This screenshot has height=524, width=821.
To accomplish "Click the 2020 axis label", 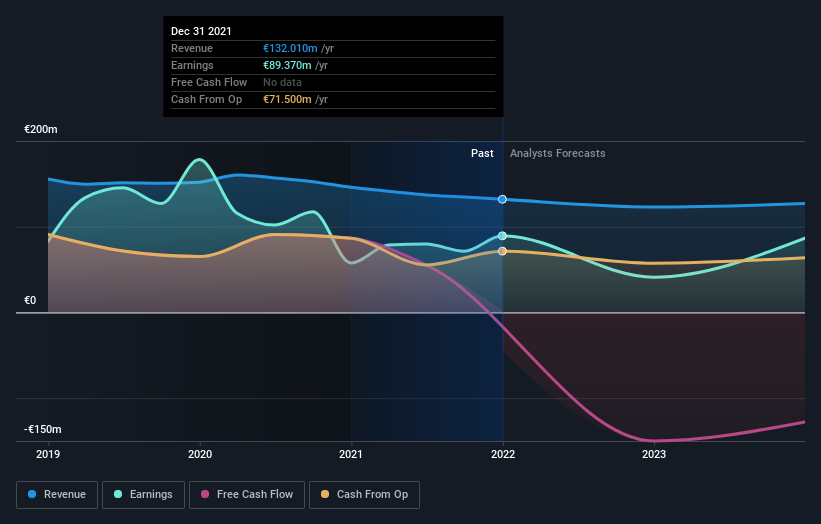I will [x=200, y=454].
